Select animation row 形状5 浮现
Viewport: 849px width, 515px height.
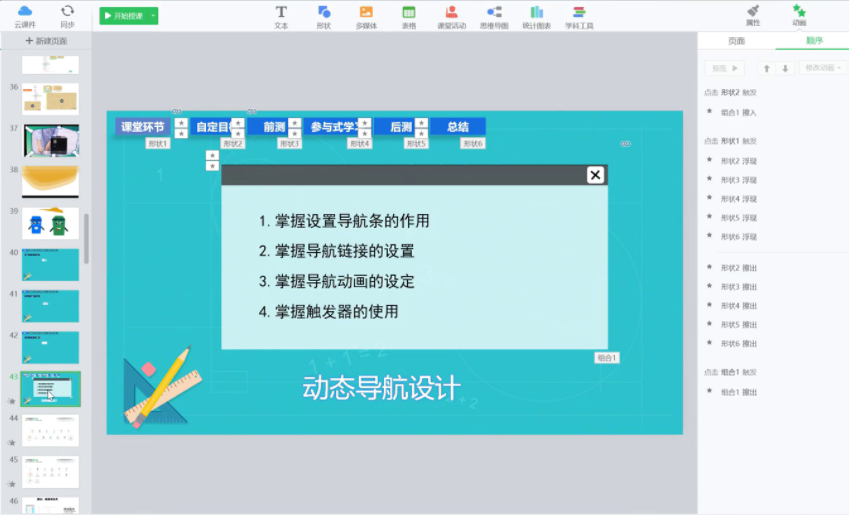pos(739,218)
